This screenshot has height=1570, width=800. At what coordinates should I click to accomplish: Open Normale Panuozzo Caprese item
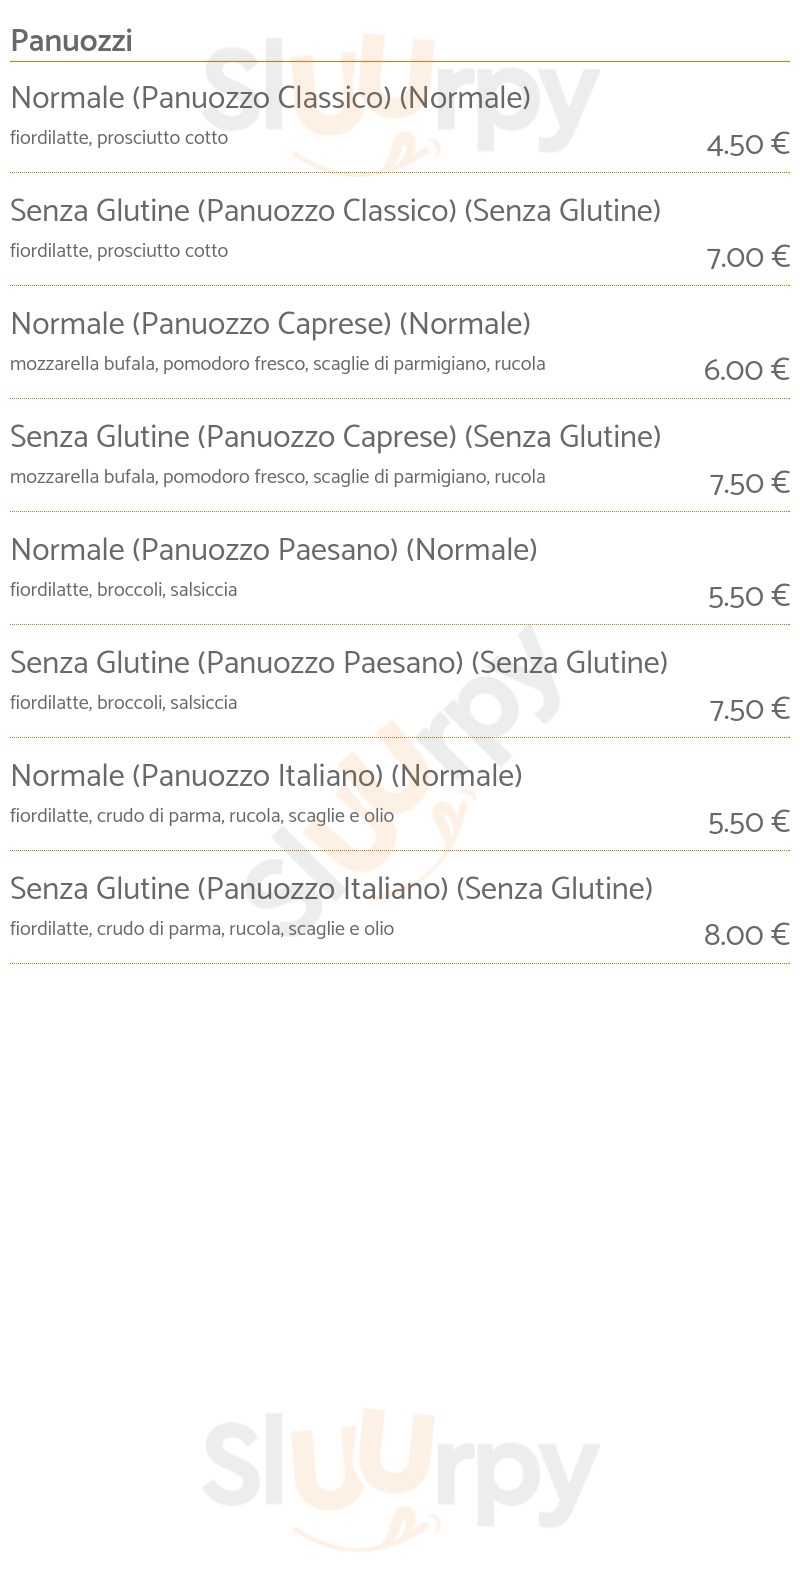(270, 324)
